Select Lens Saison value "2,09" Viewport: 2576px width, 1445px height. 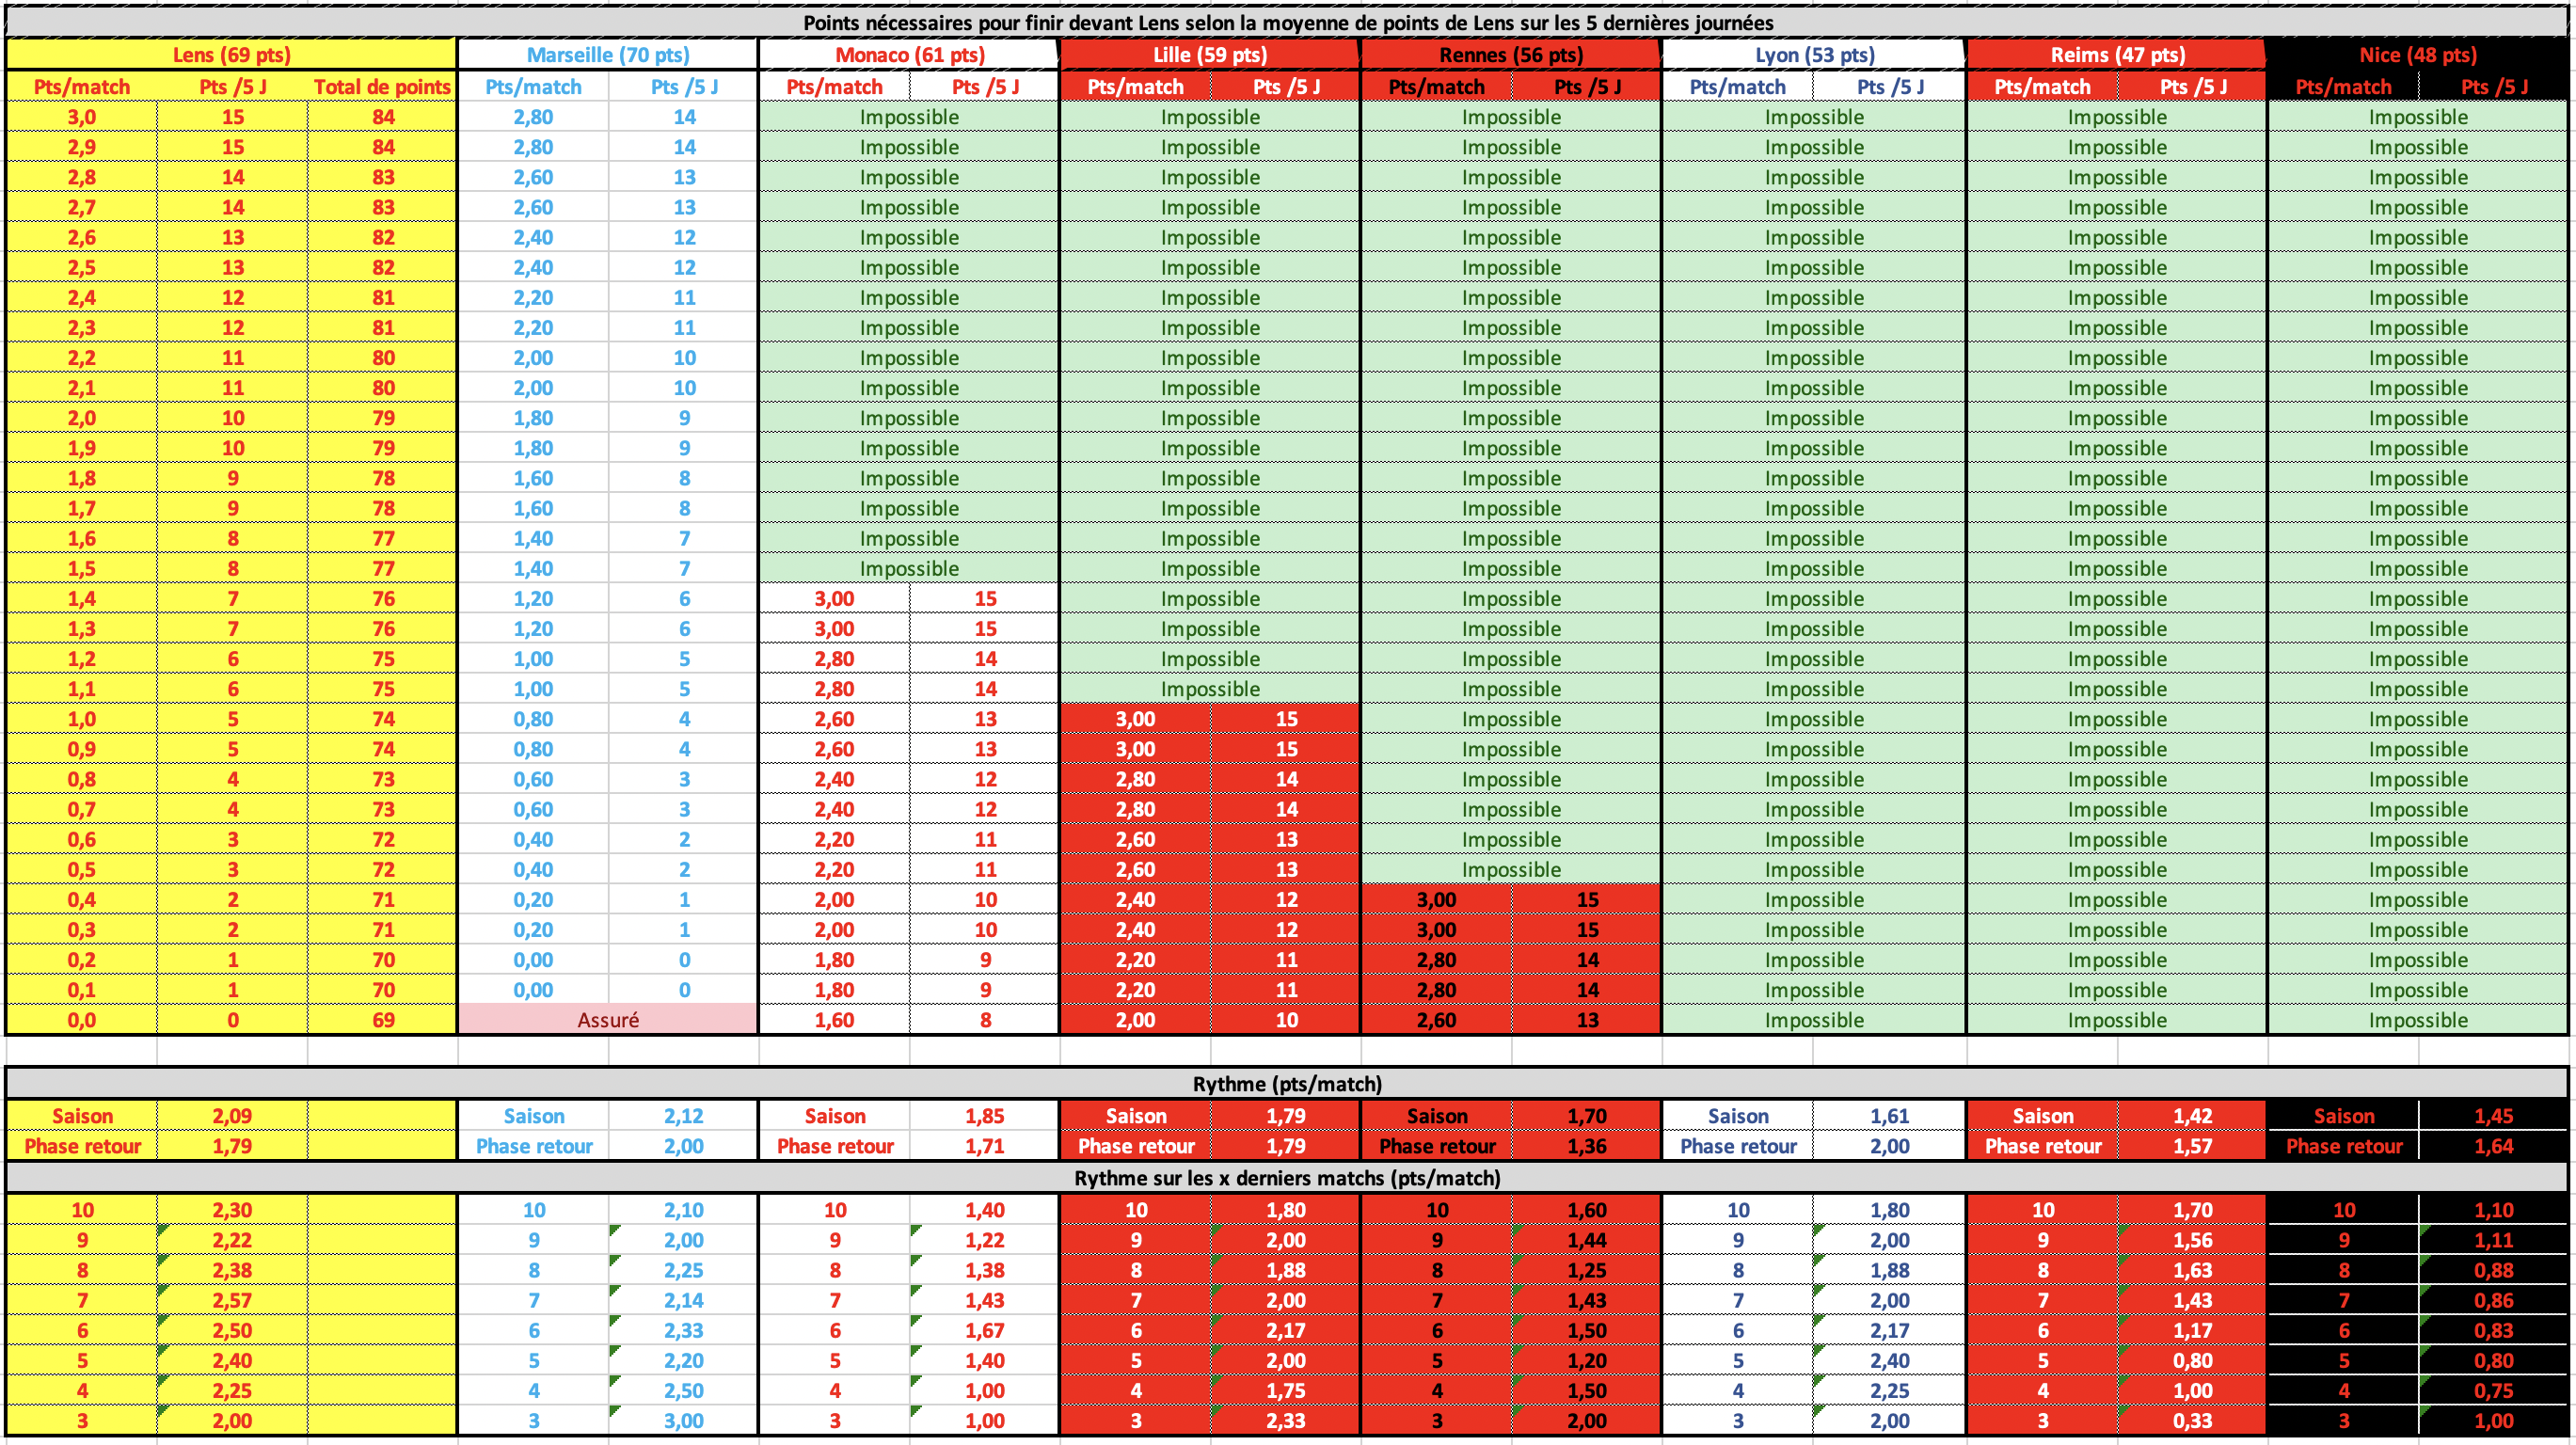pyautogui.click(x=232, y=1116)
